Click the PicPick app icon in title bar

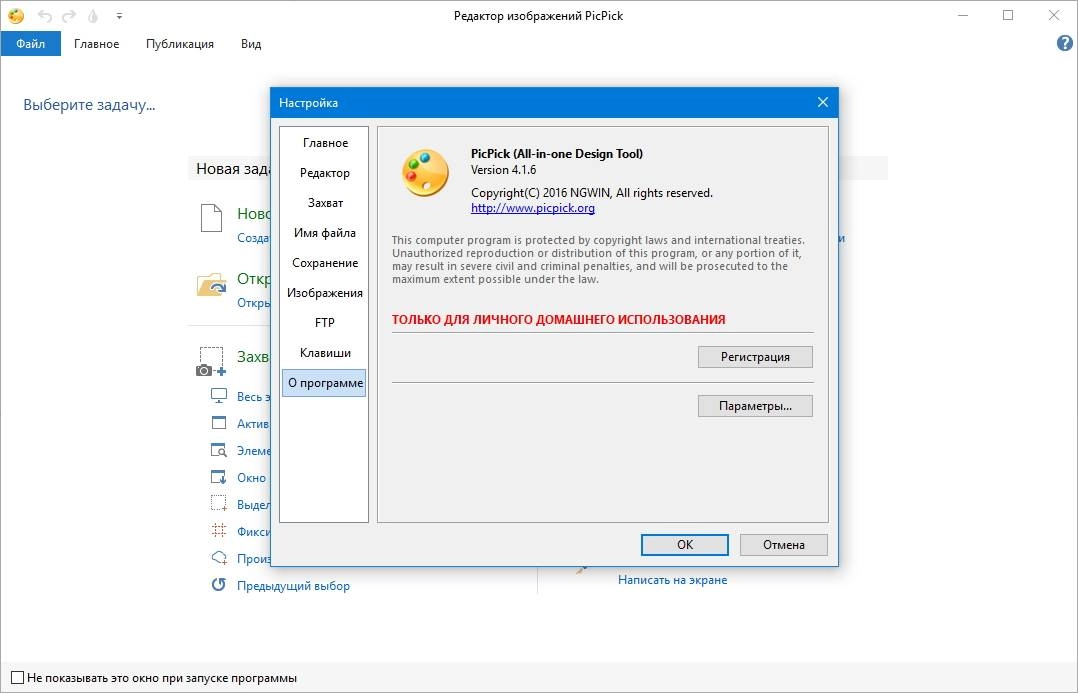point(16,15)
